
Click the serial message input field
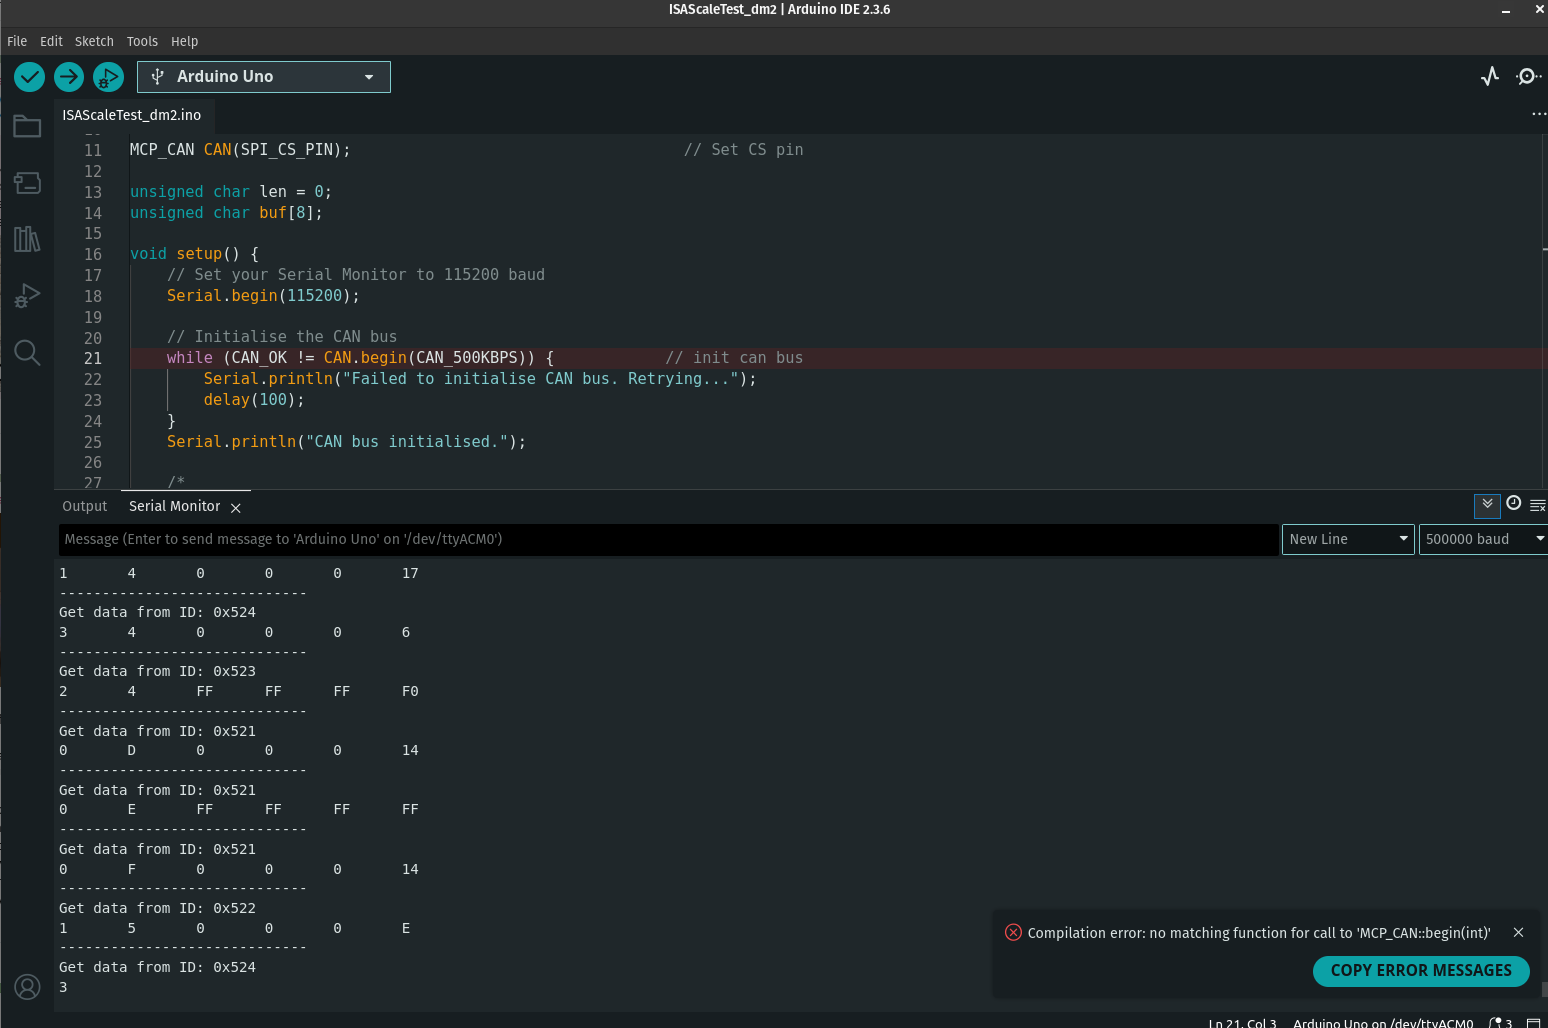pos(668,539)
